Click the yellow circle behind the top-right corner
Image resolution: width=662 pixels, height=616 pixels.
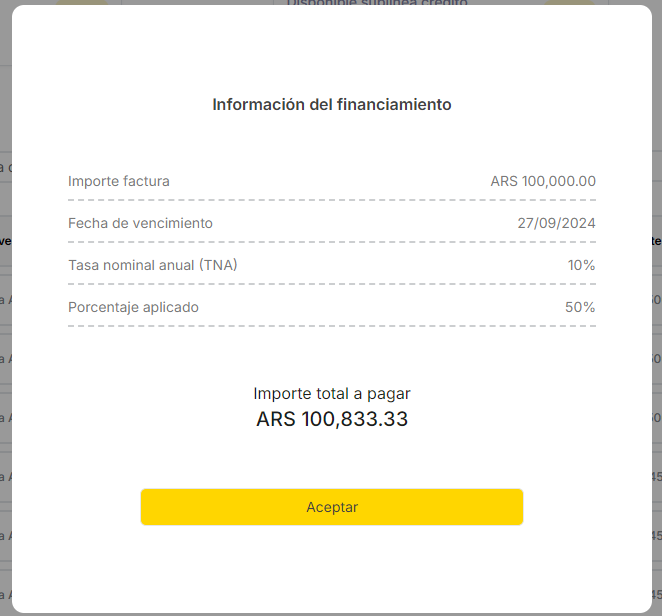[x=570, y=4]
